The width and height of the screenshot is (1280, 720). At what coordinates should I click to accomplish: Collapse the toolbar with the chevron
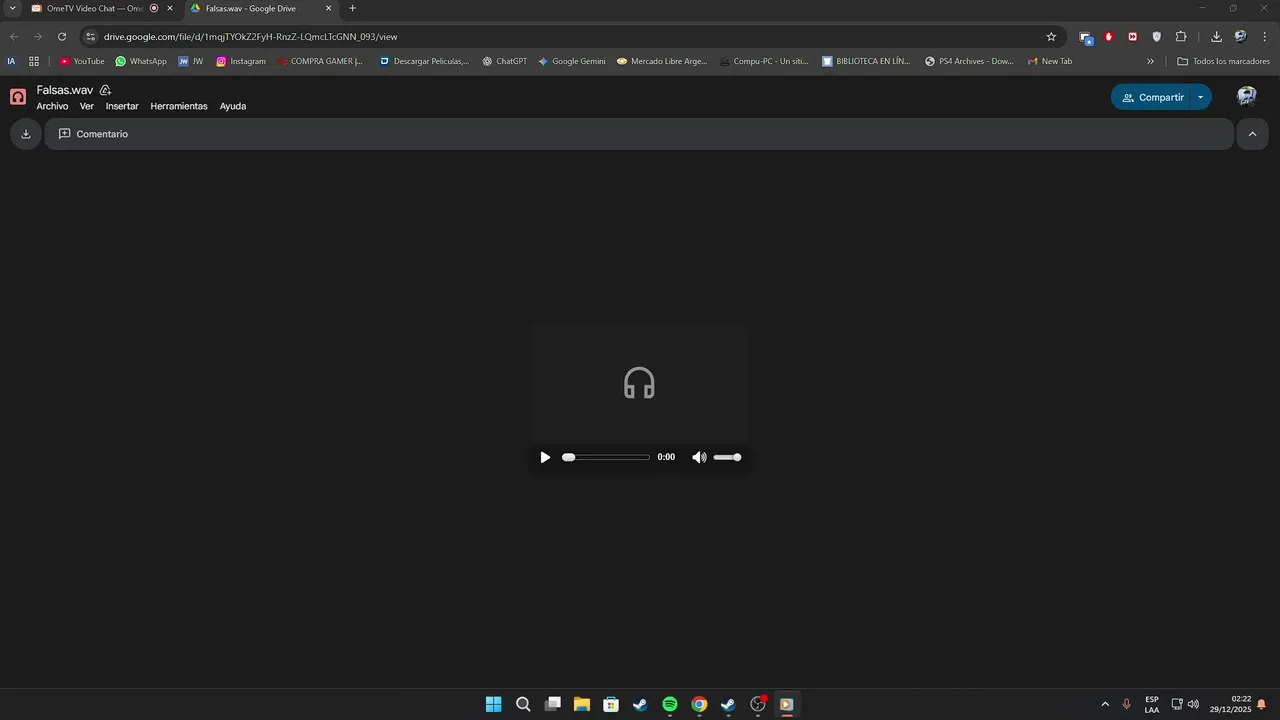pos(1252,134)
